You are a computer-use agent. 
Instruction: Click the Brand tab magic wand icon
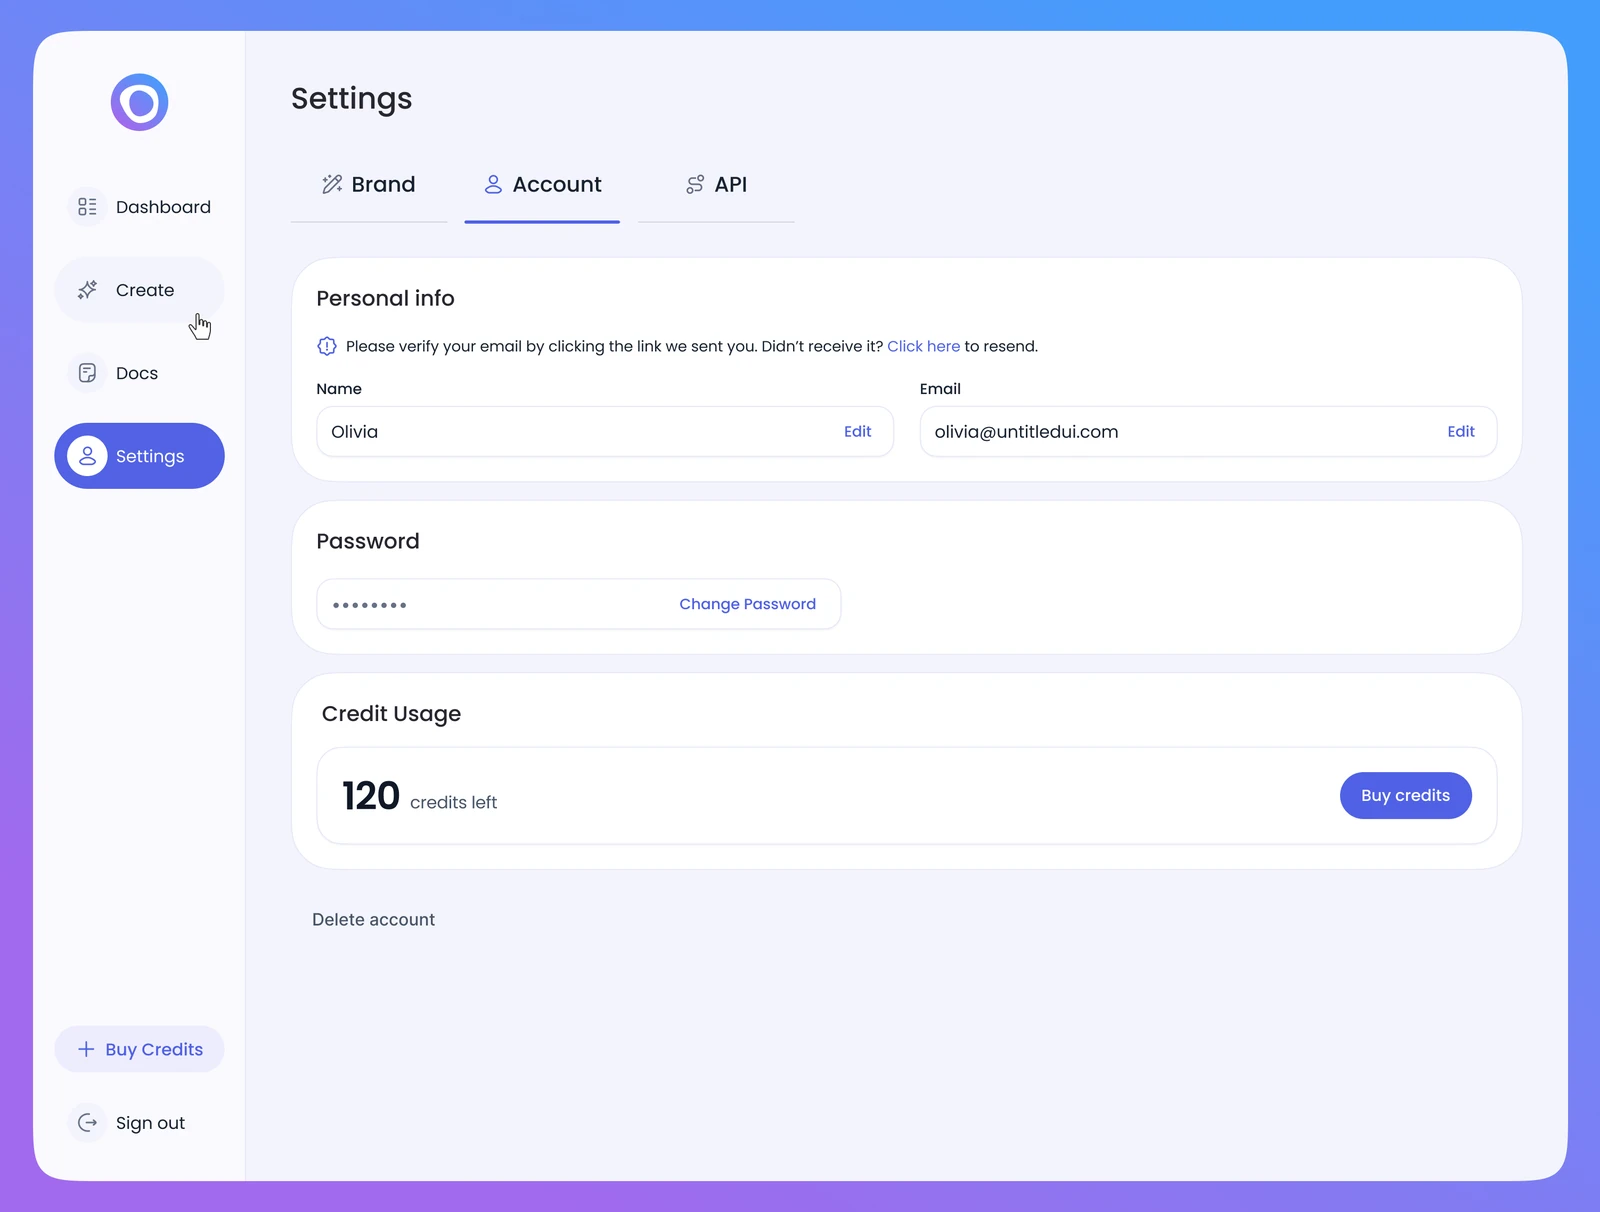(x=332, y=184)
